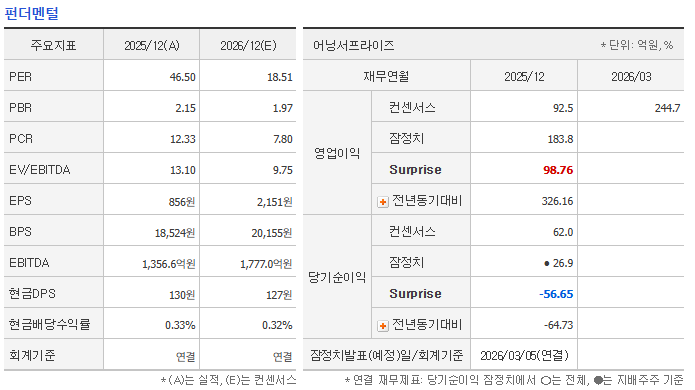
Task: Select announcement date 2026/03/05(연결)
Action: coord(524,355)
